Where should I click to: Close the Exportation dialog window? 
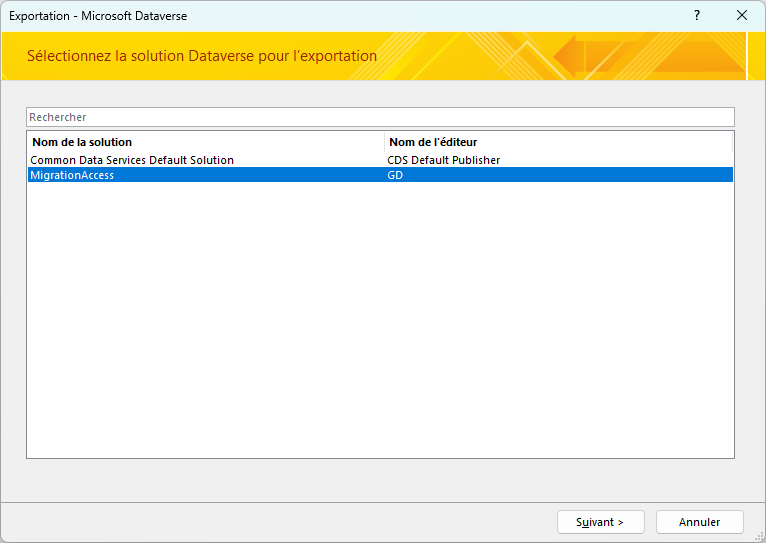[x=742, y=16]
